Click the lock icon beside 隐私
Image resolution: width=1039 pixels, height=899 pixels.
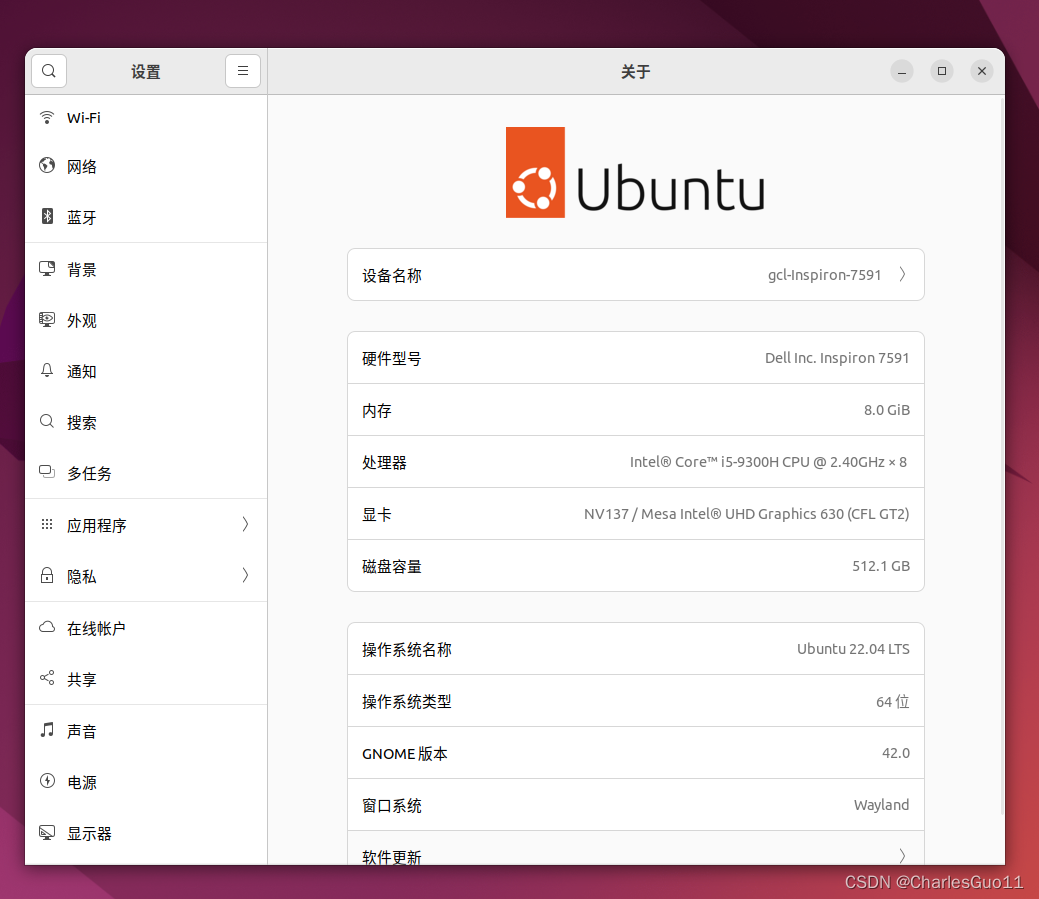(46, 575)
